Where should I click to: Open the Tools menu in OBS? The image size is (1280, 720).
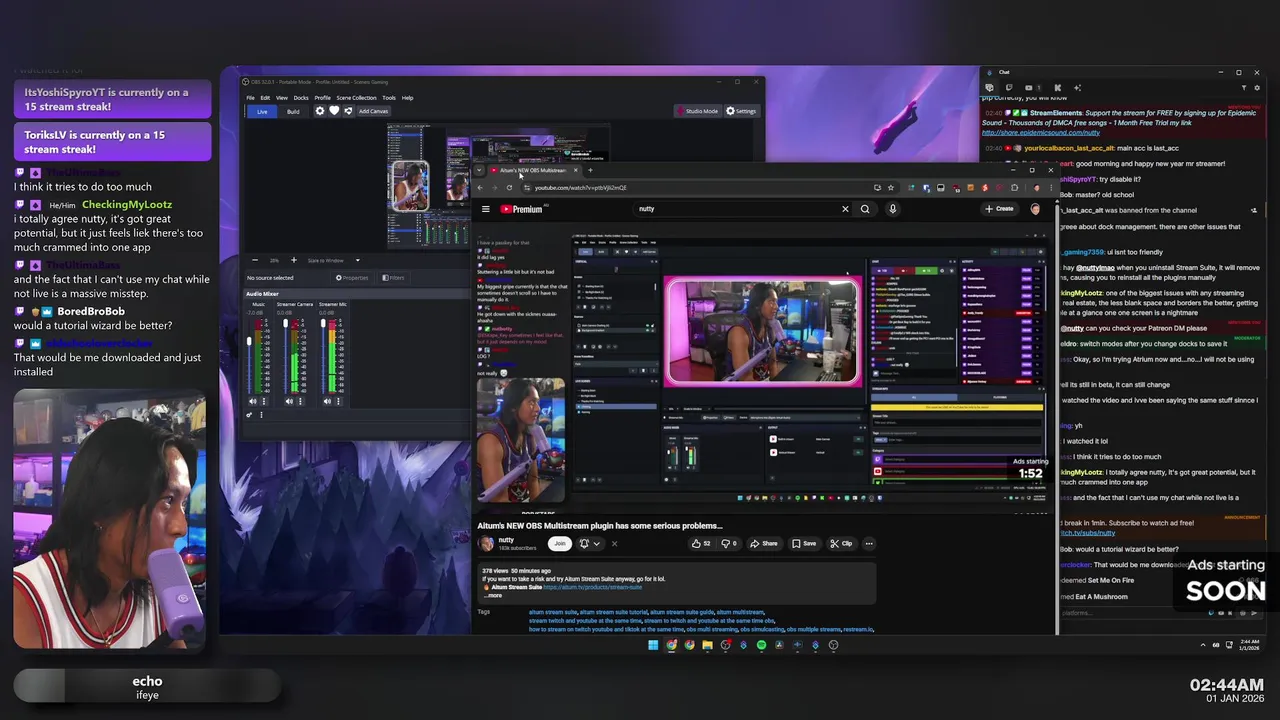pos(389,98)
